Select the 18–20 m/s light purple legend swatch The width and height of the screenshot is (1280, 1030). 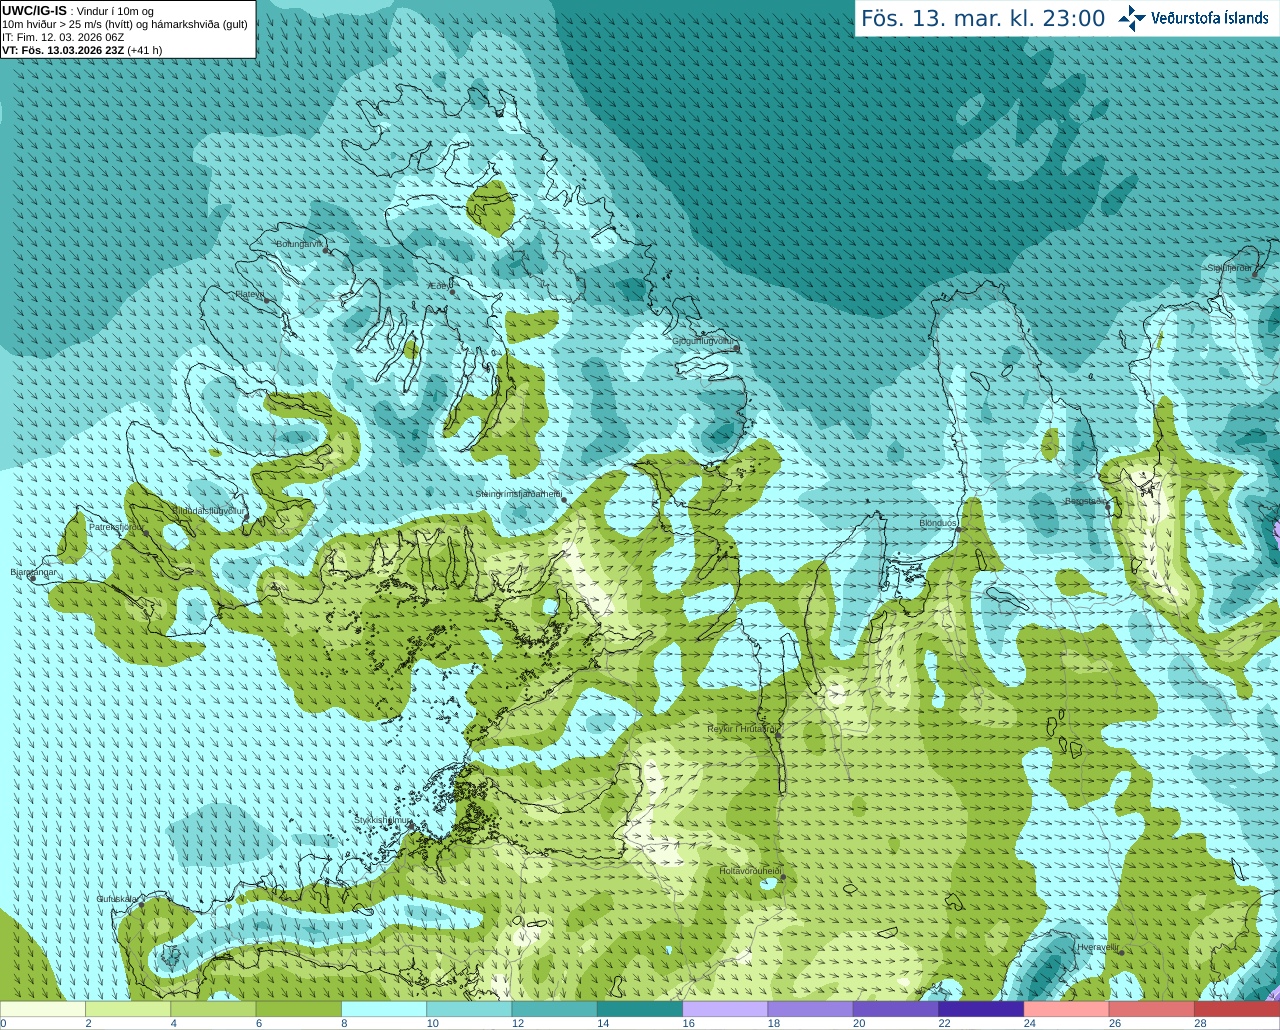click(x=811, y=1008)
